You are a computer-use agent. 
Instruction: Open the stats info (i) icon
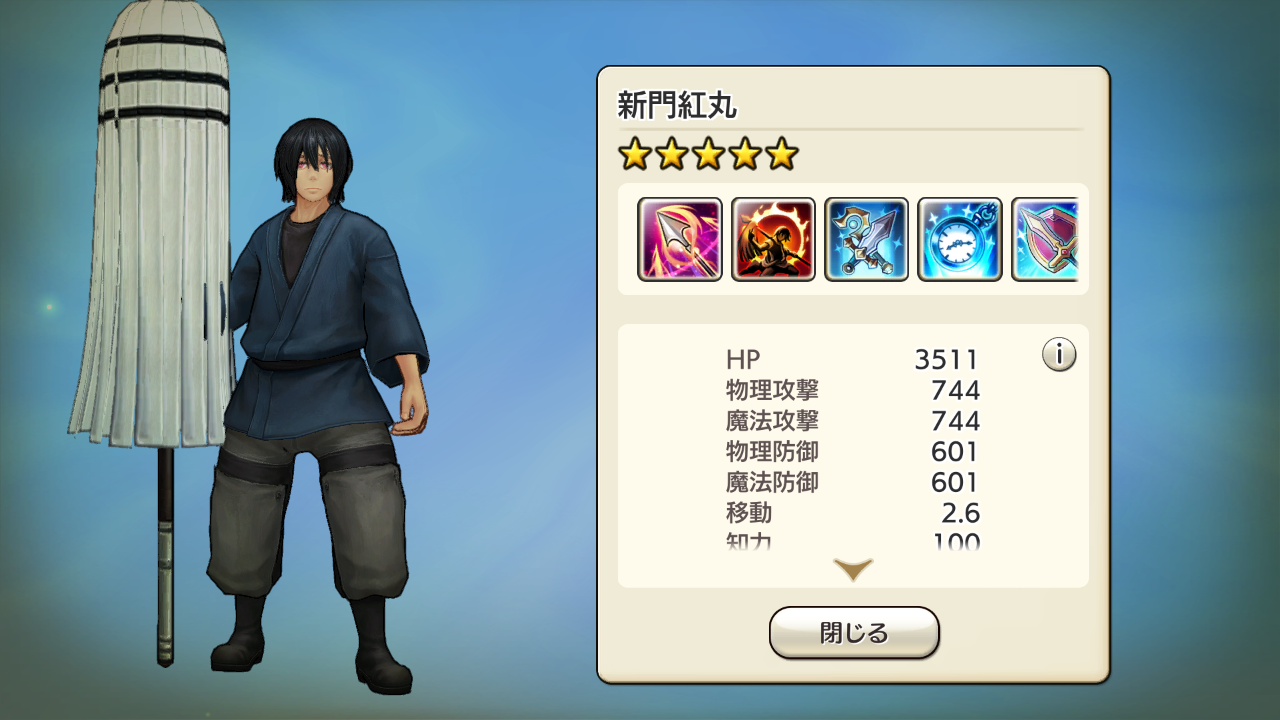[x=1059, y=354]
